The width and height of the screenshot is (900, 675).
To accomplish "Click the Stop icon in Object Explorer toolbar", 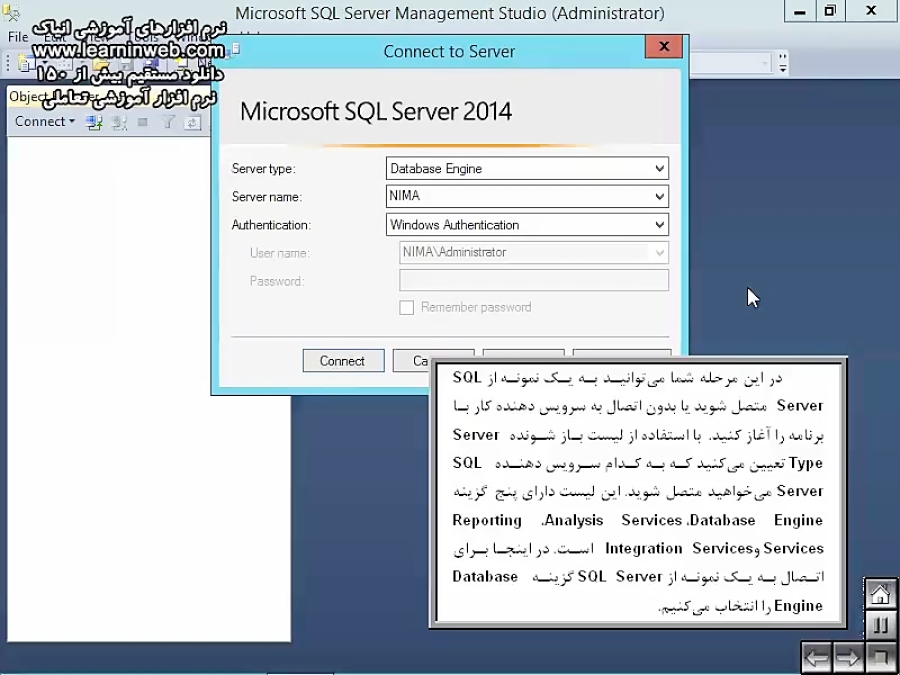I will coord(143,122).
